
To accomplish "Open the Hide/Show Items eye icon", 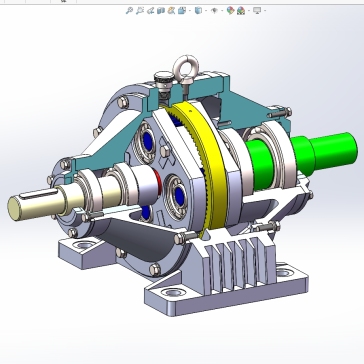I will click(x=214, y=11).
